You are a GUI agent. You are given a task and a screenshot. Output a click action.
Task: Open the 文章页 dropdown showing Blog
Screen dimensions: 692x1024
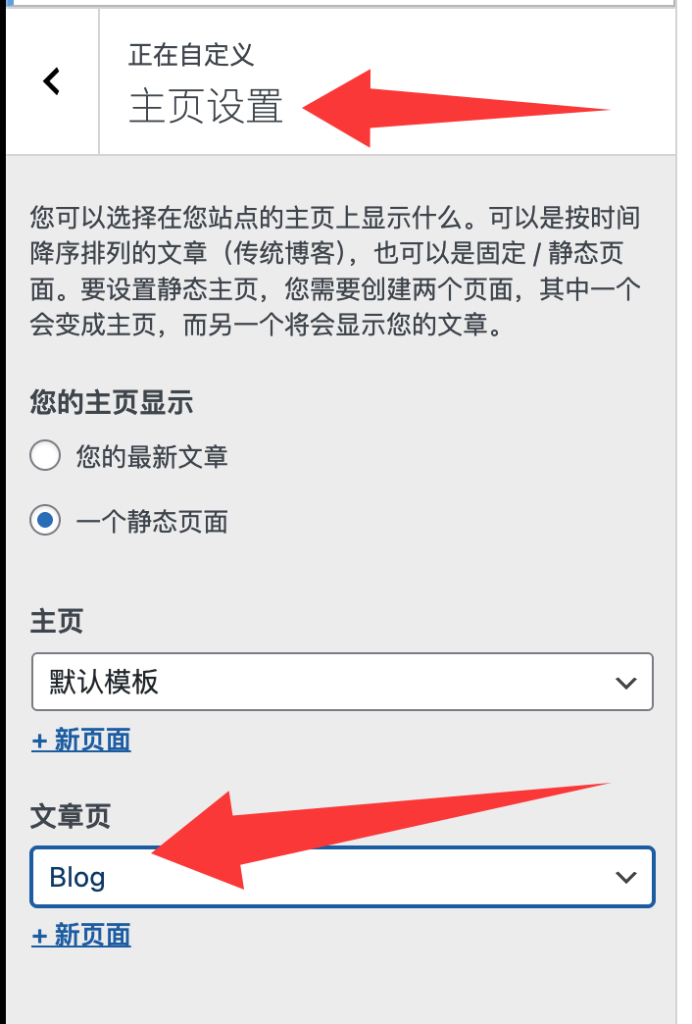pyautogui.click(x=342, y=877)
